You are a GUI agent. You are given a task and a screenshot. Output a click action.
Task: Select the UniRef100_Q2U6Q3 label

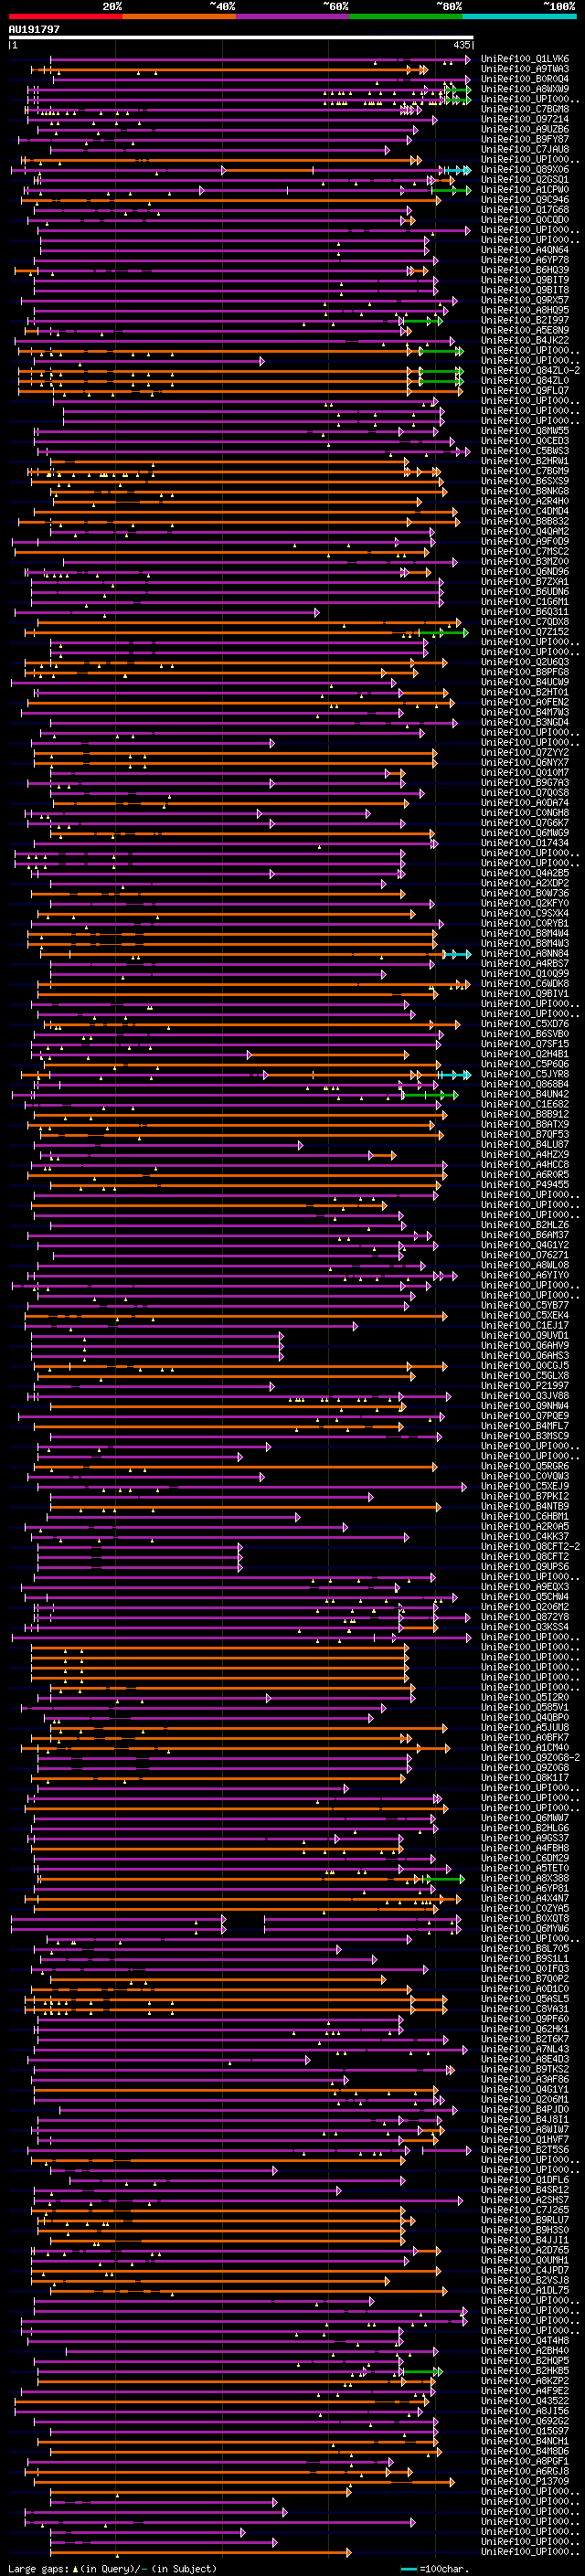525,662
